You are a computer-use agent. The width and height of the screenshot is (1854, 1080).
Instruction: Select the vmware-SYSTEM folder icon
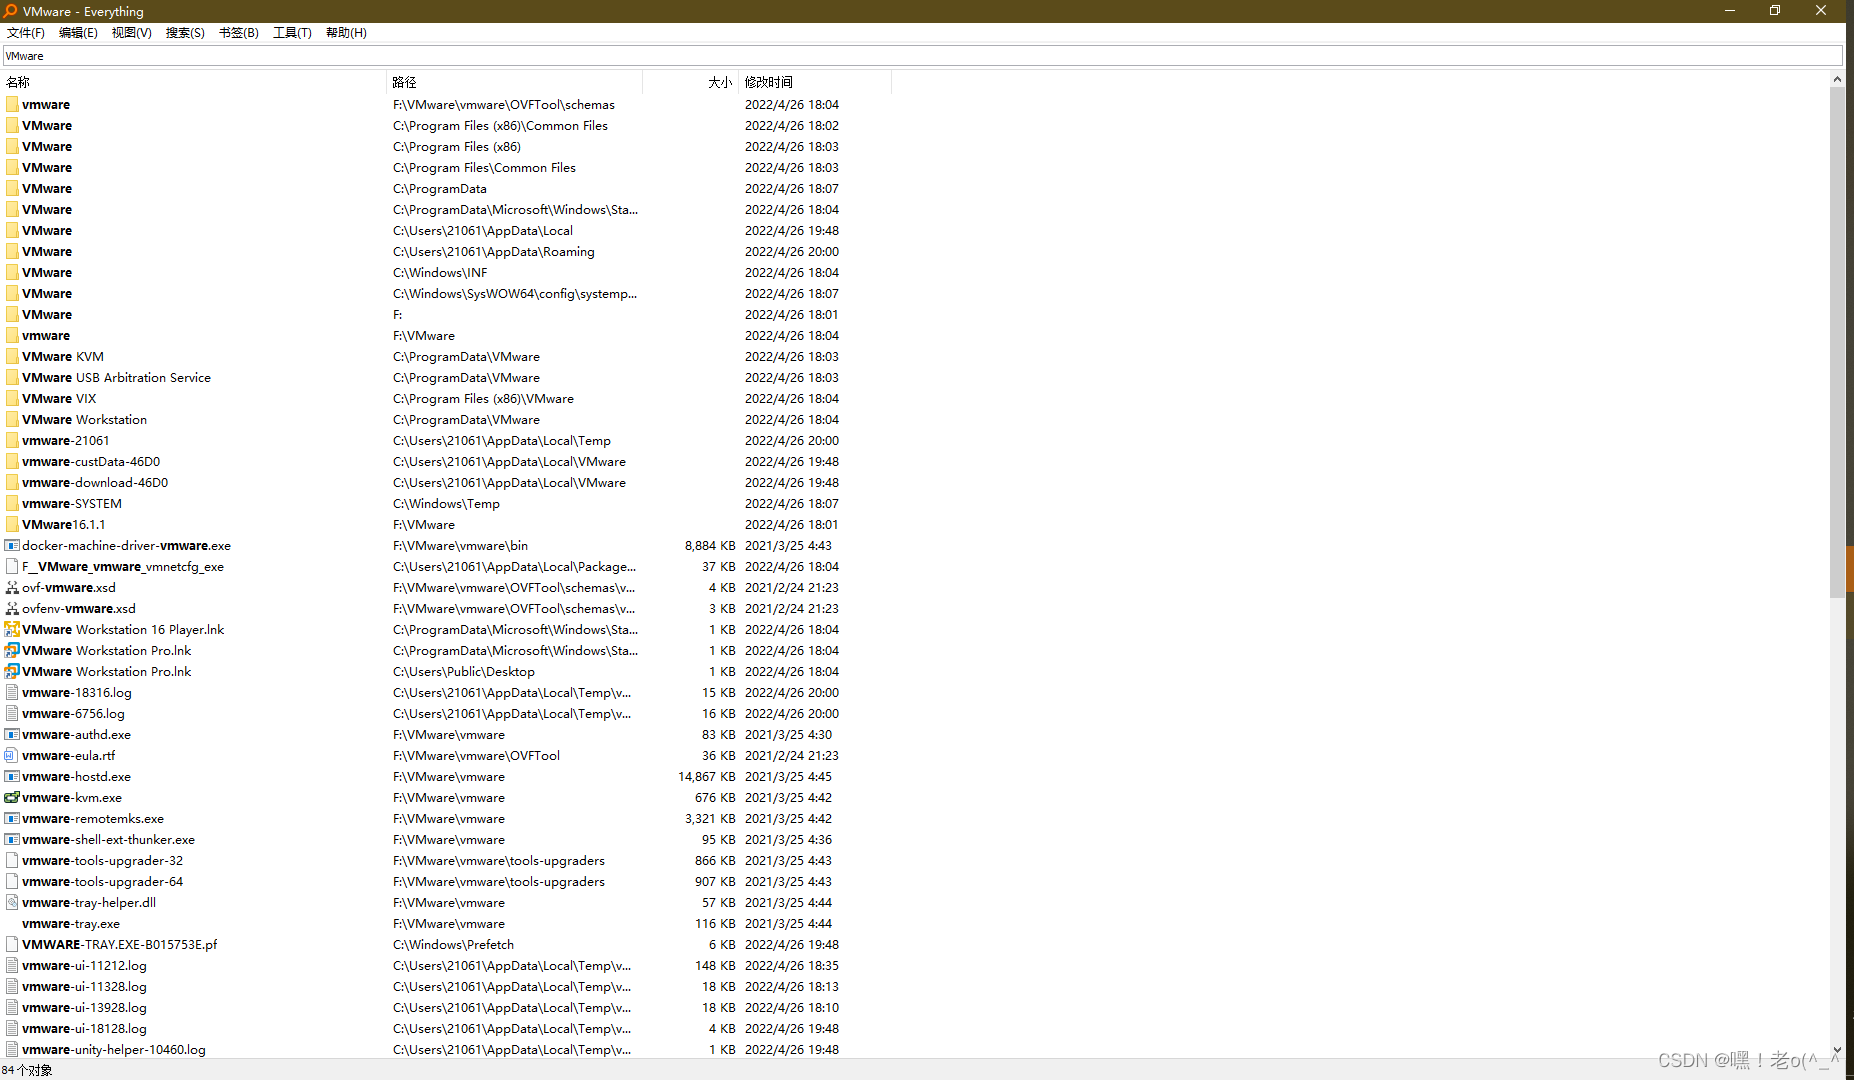[x=12, y=504]
